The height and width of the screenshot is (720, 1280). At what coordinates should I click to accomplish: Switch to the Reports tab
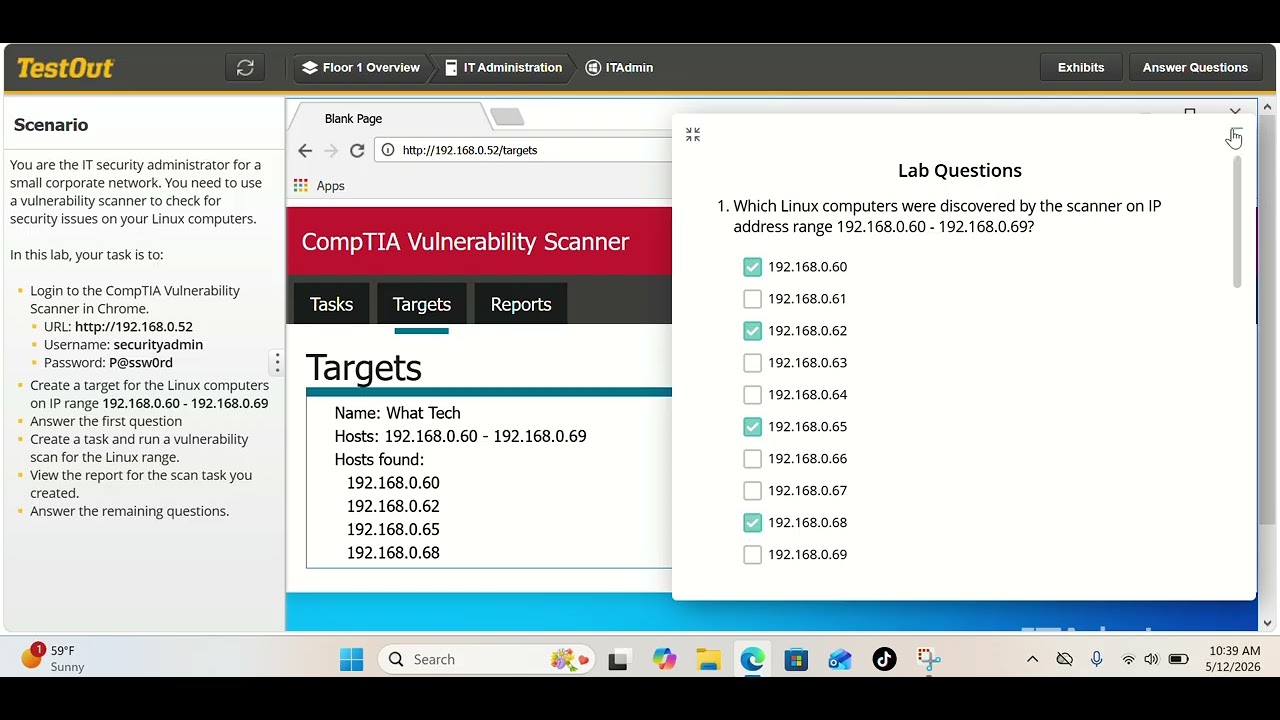point(521,304)
